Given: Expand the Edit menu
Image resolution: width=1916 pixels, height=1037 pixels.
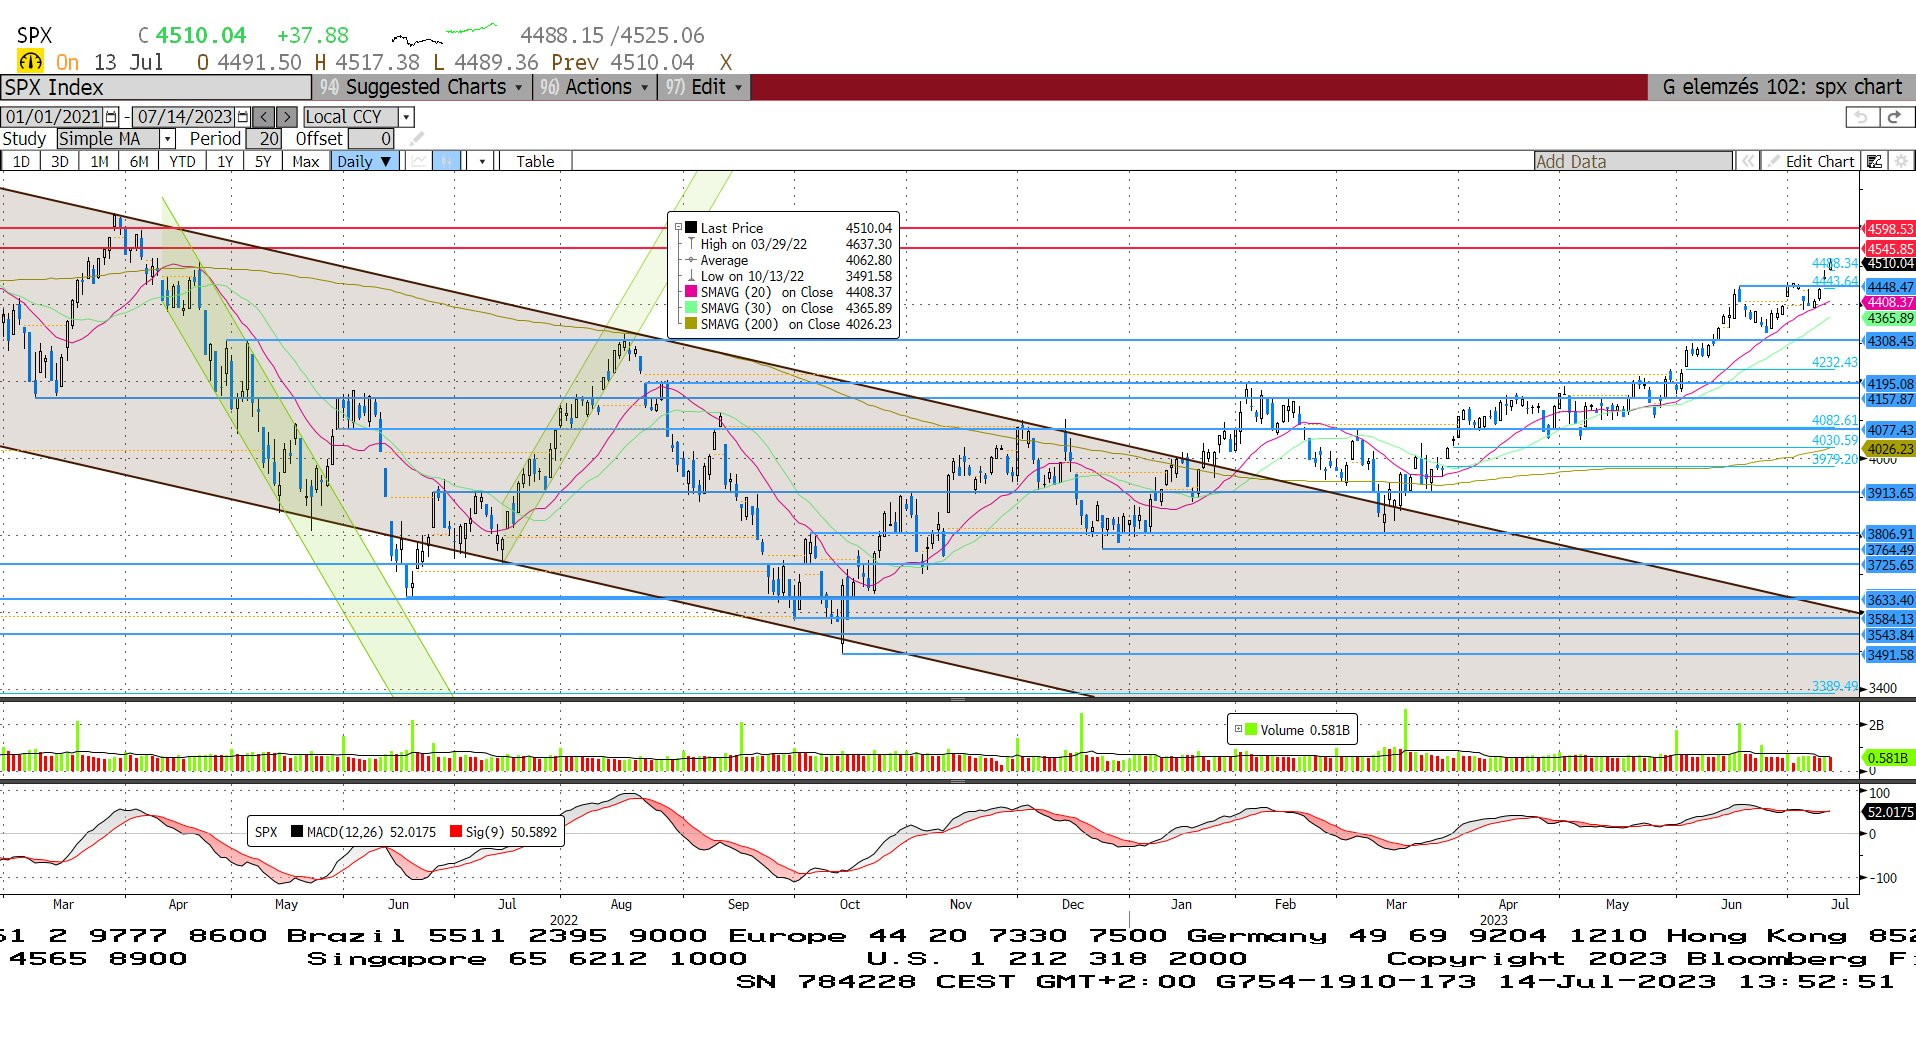Looking at the screenshot, I should pyautogui.click(x=705, y=87).
